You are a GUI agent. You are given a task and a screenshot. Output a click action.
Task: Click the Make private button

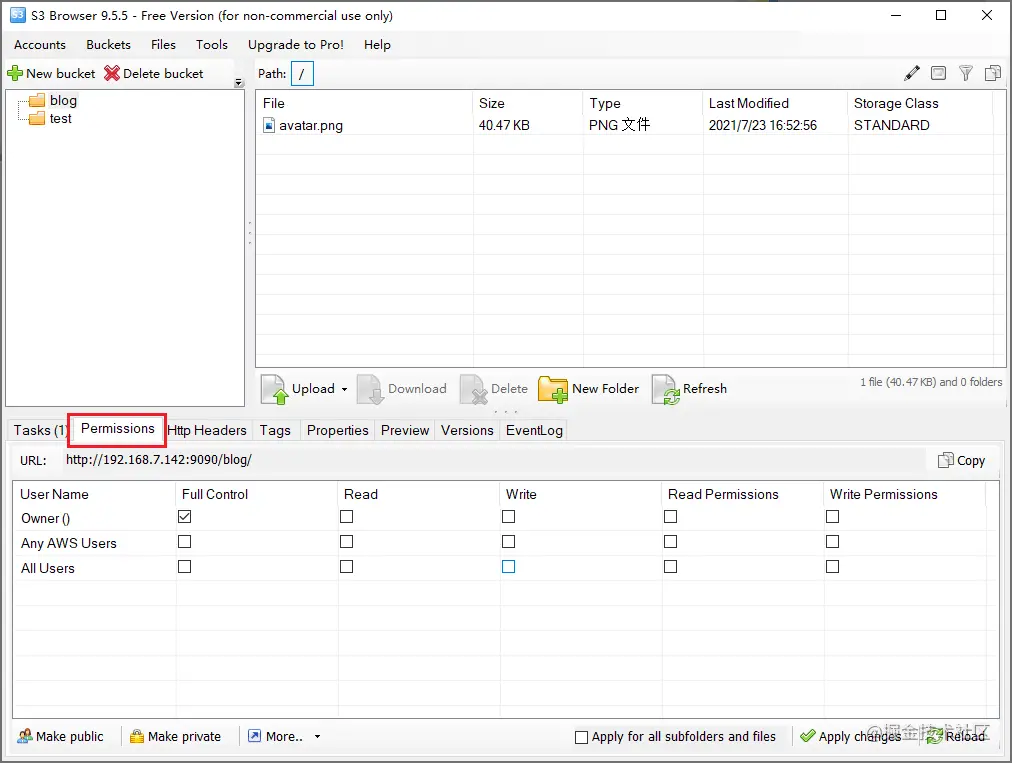[x=176, y=737]
